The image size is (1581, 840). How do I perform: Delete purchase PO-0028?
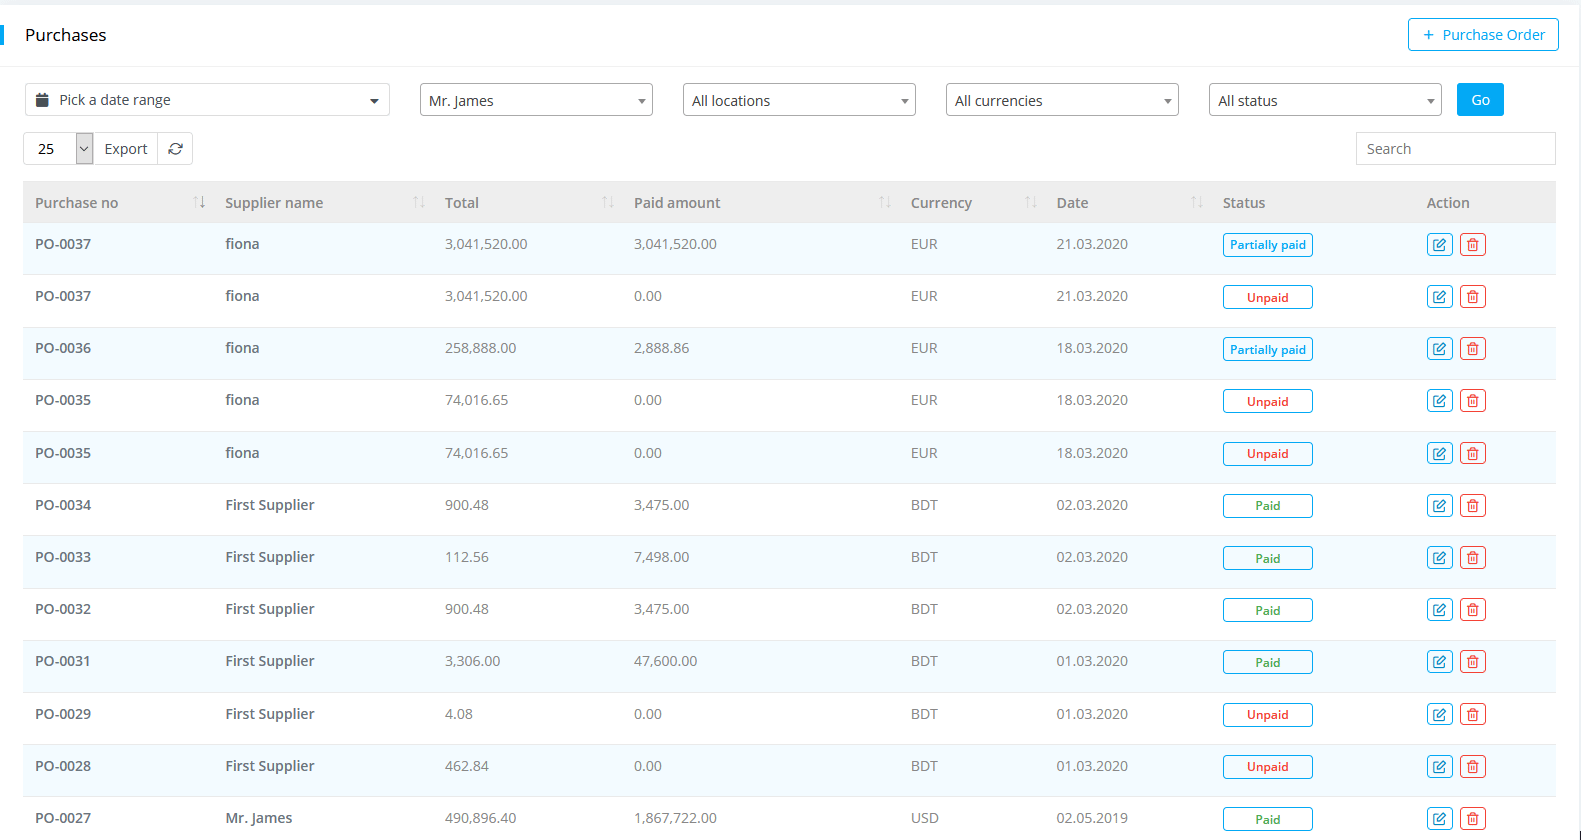pos(1472,767)
